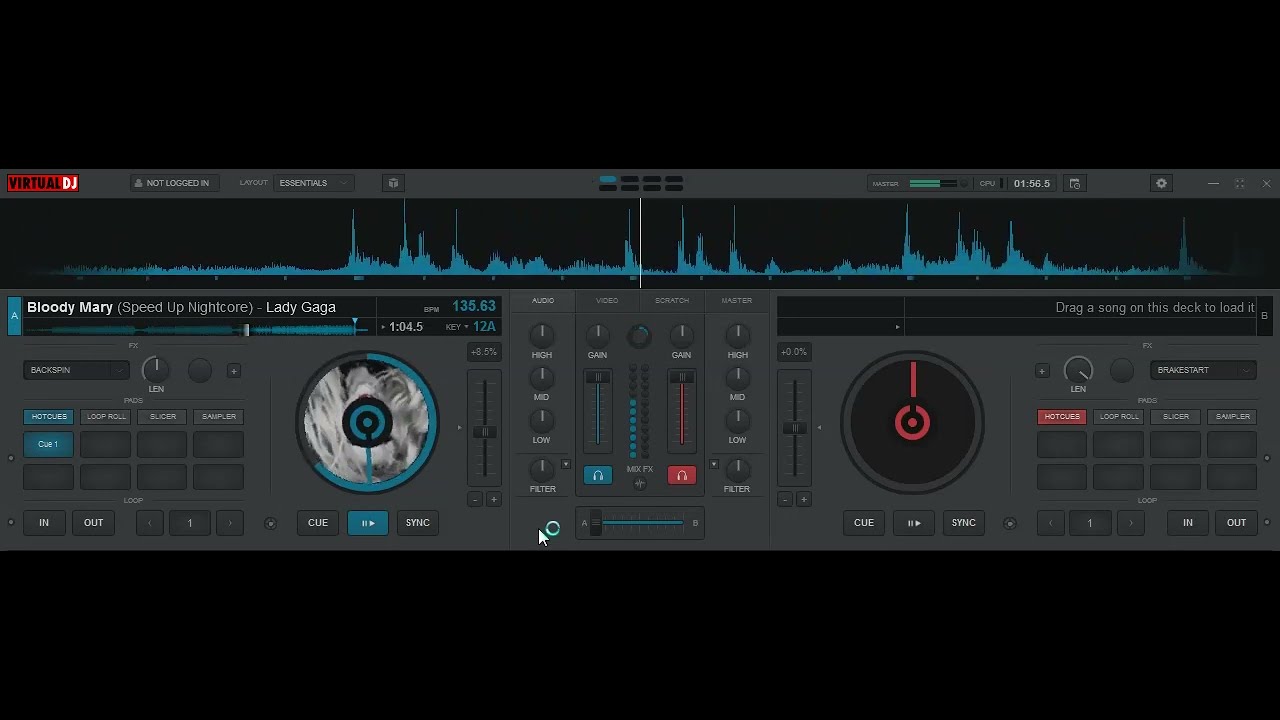The height and width of the screenshot is (720, 1280).
Task: Click the cube icon beside the layout dropdown
Action: (x=393, y=183)
